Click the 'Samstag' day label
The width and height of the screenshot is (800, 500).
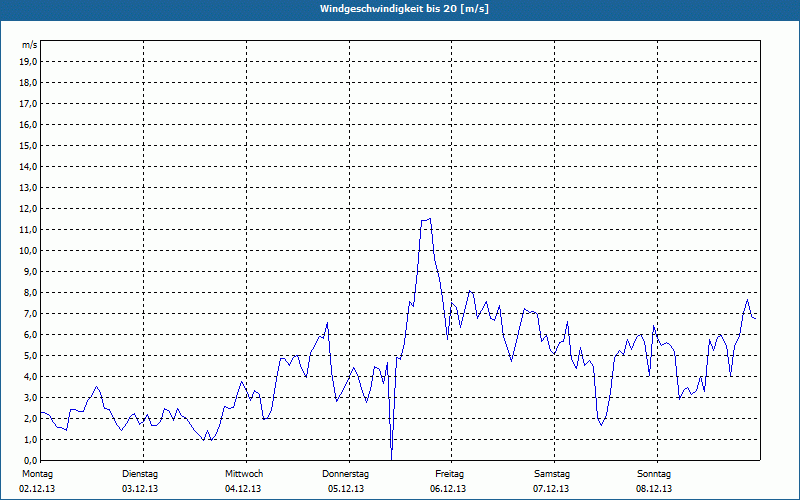552,474
